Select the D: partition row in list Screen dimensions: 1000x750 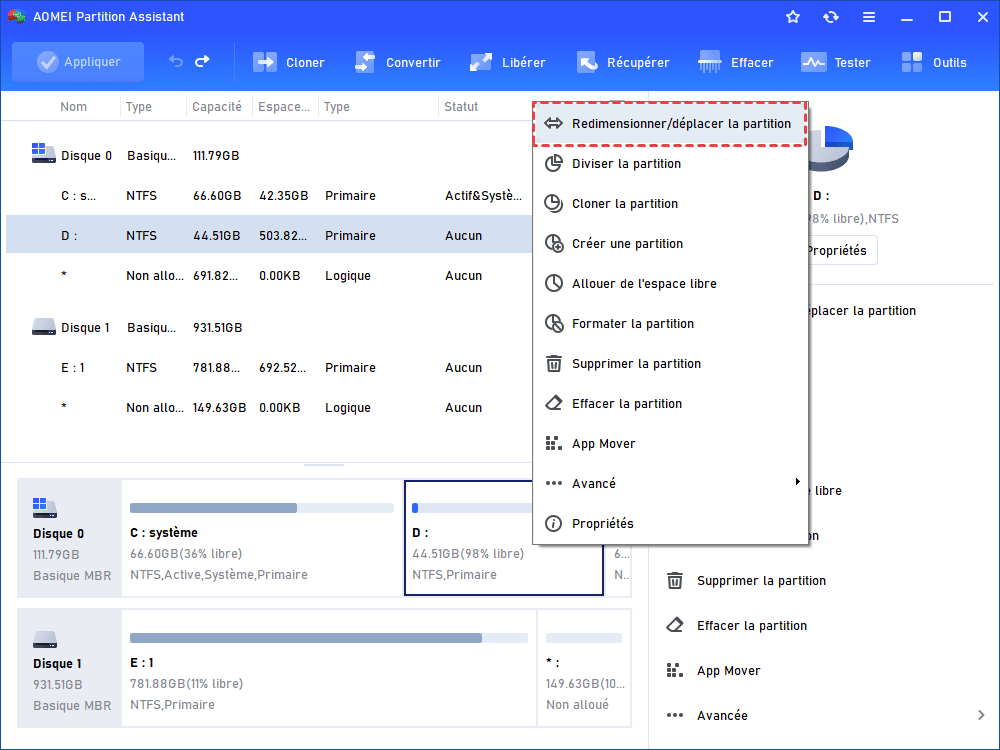coord(269,235)
